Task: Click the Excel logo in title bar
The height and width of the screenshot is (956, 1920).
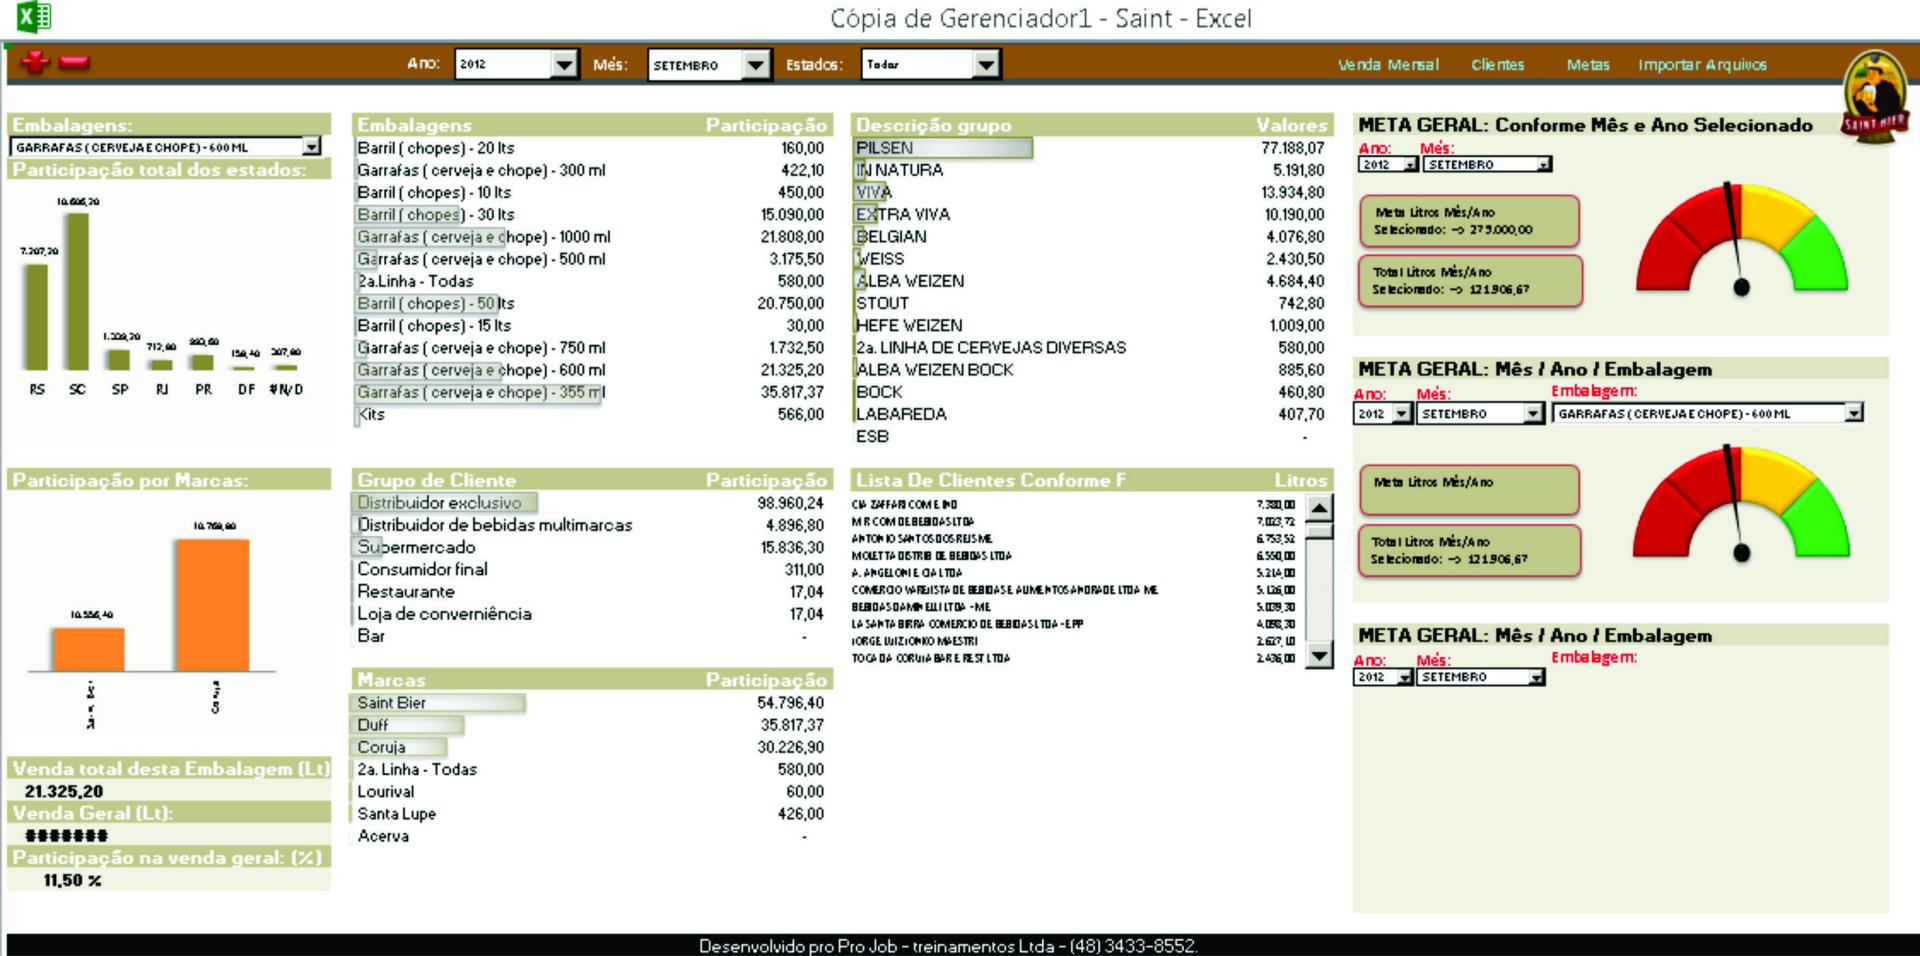Action: click(34, 17)
